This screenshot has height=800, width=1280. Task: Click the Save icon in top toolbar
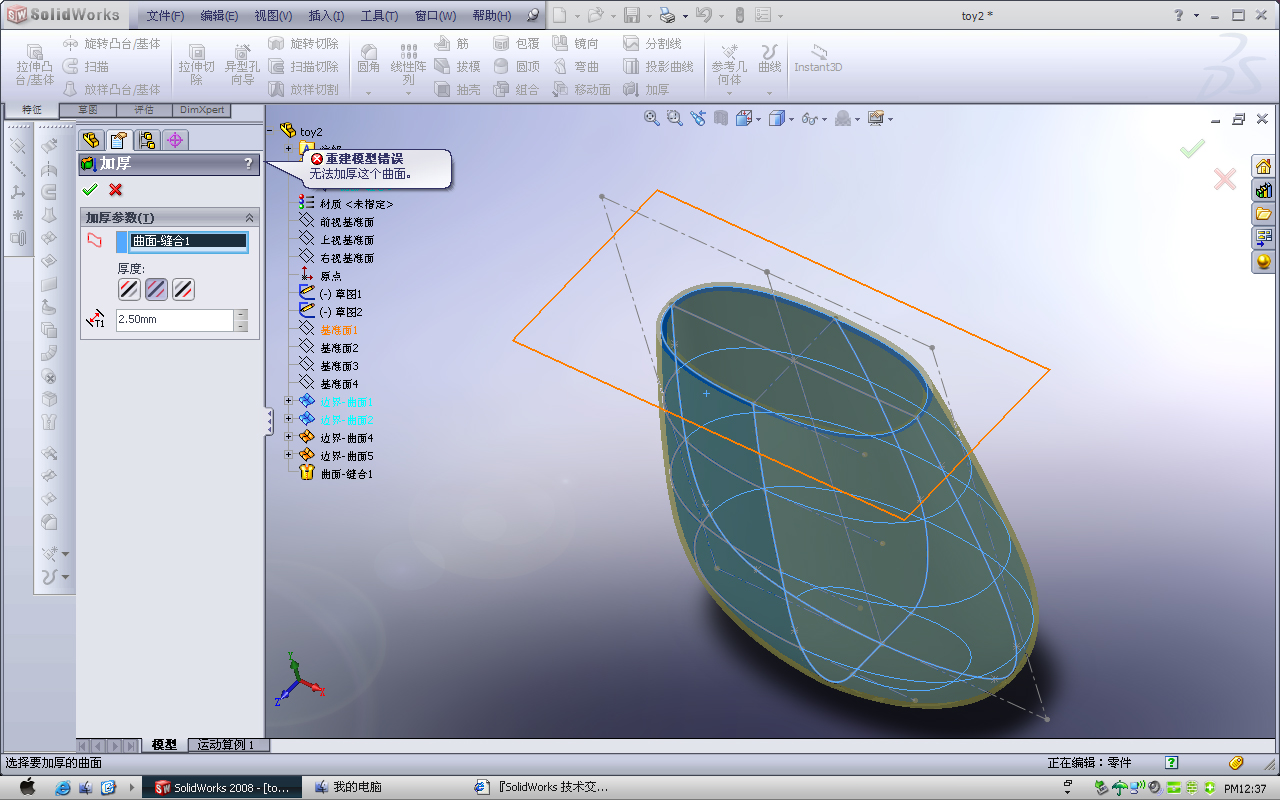tap(632, 15)
